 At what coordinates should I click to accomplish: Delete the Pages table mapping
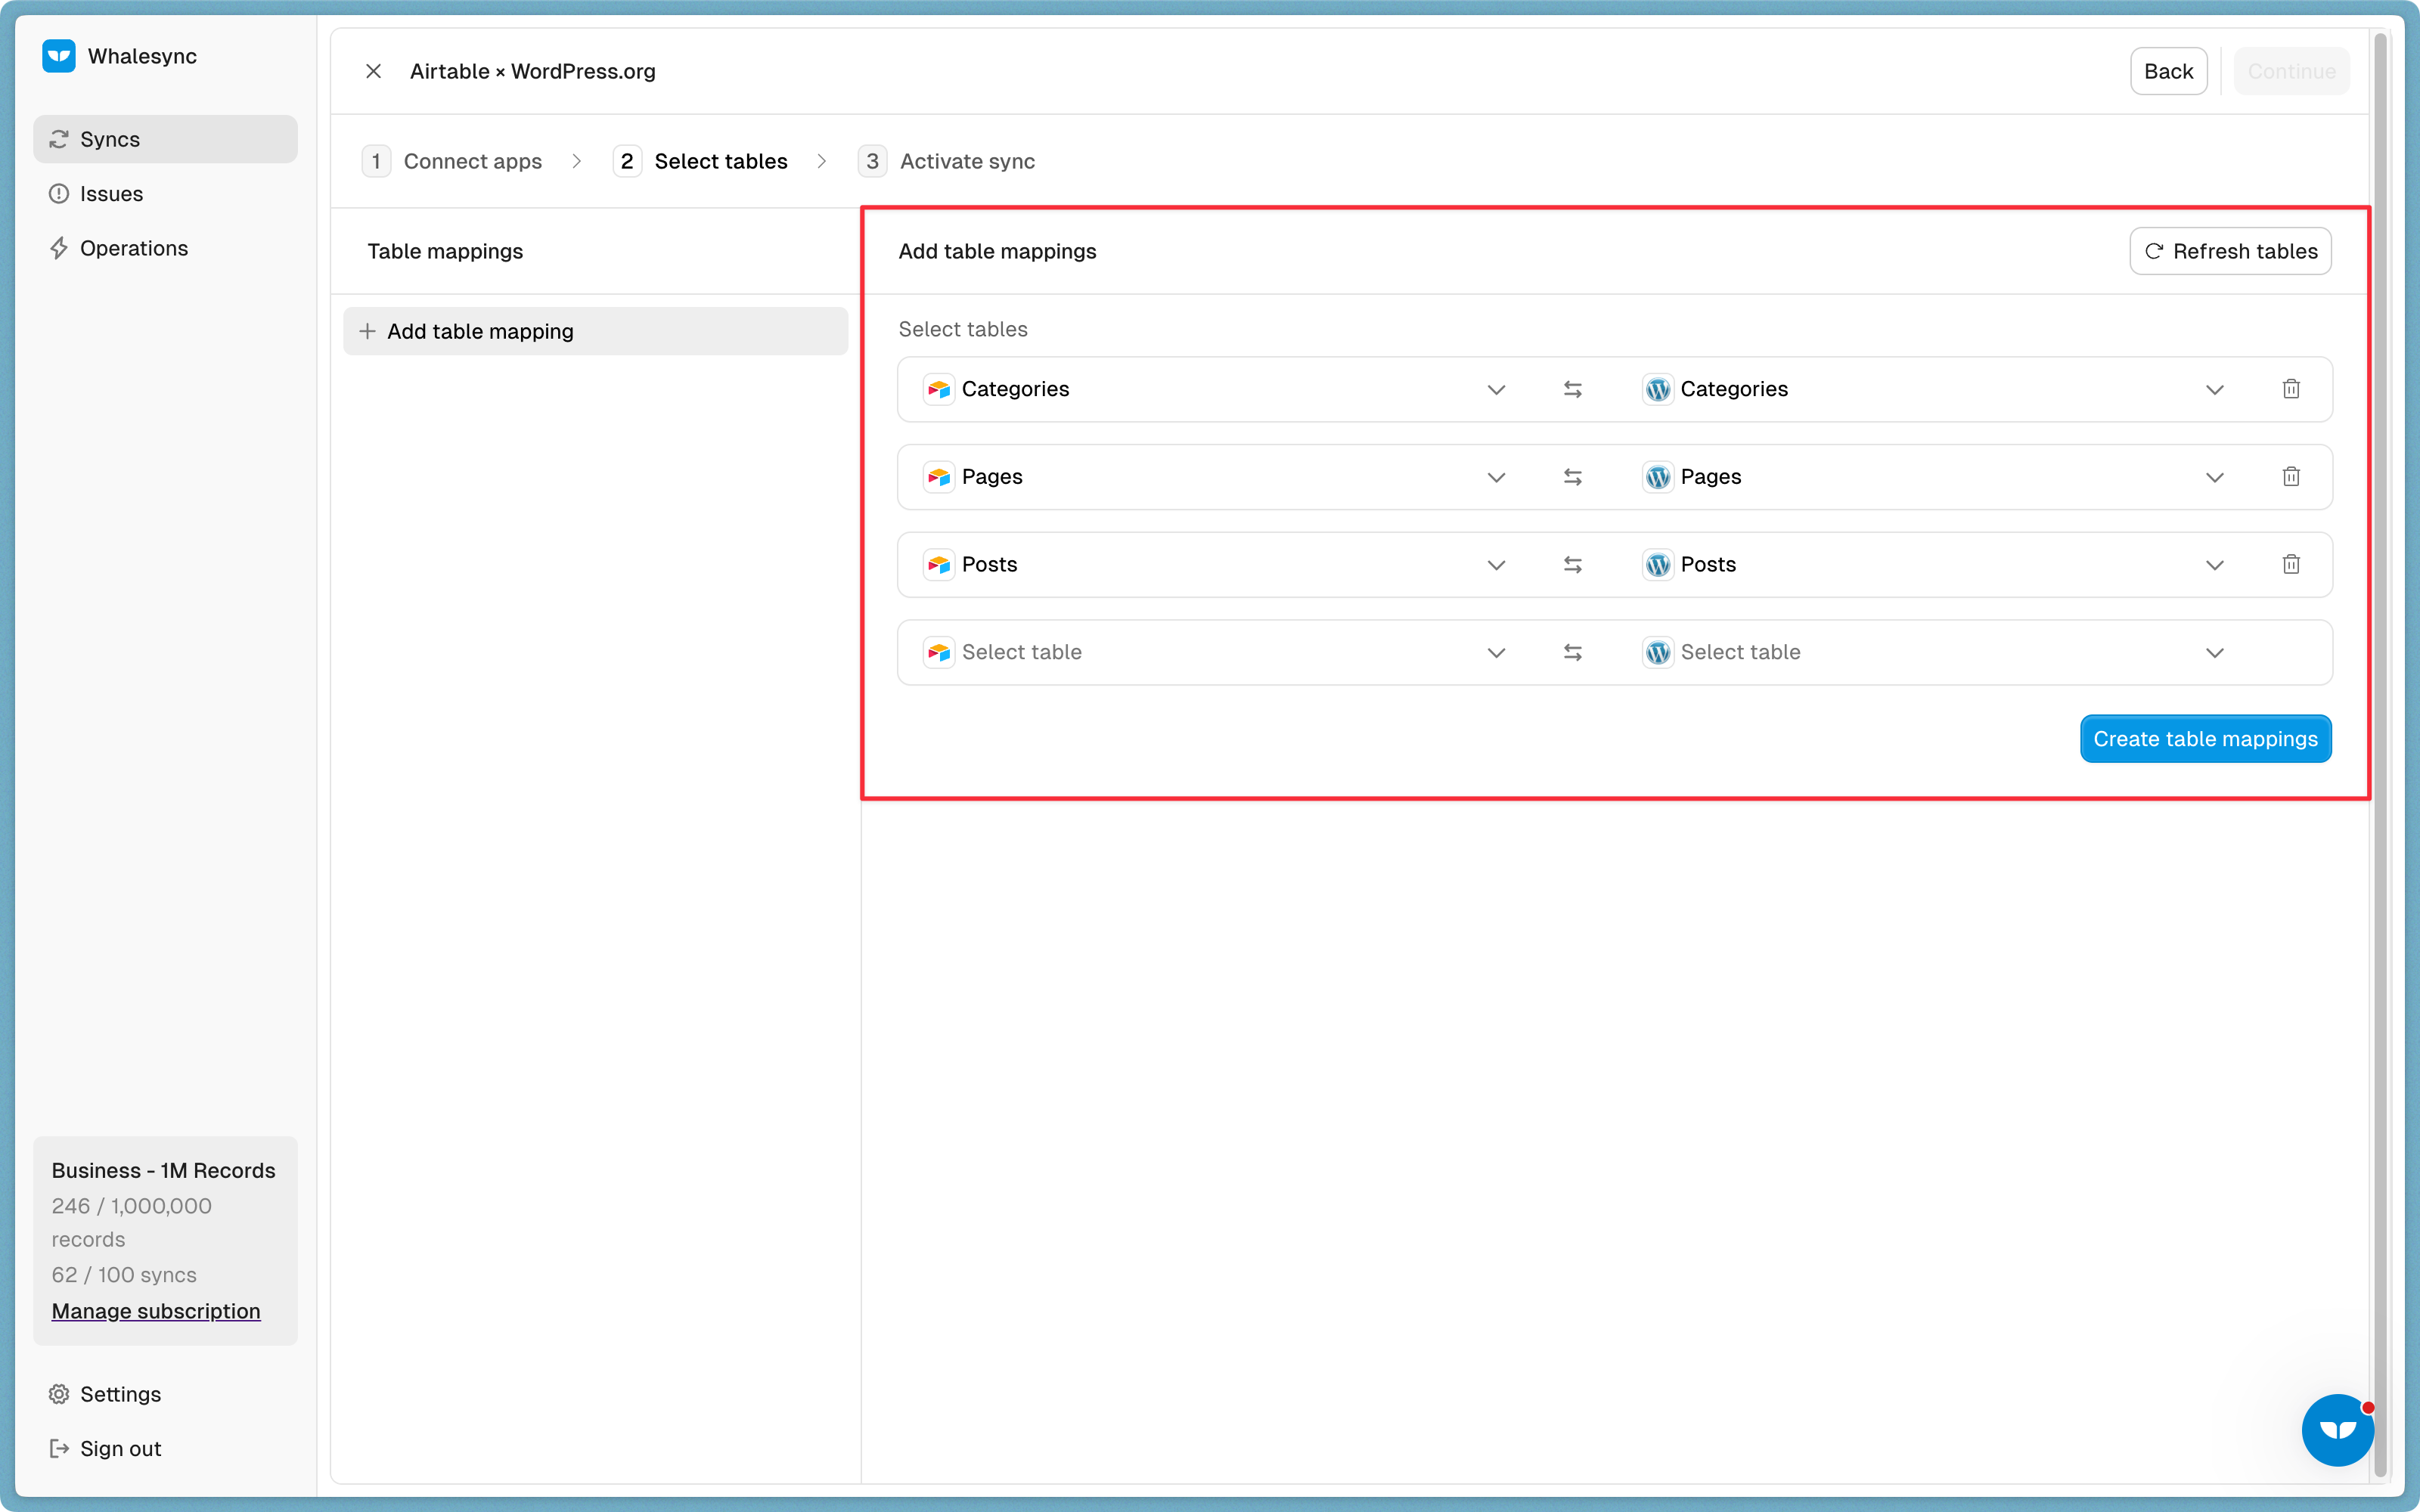point(2291,477)
